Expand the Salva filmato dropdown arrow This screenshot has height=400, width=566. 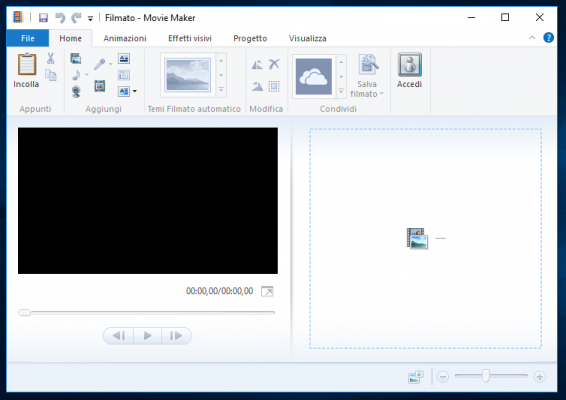382,94
